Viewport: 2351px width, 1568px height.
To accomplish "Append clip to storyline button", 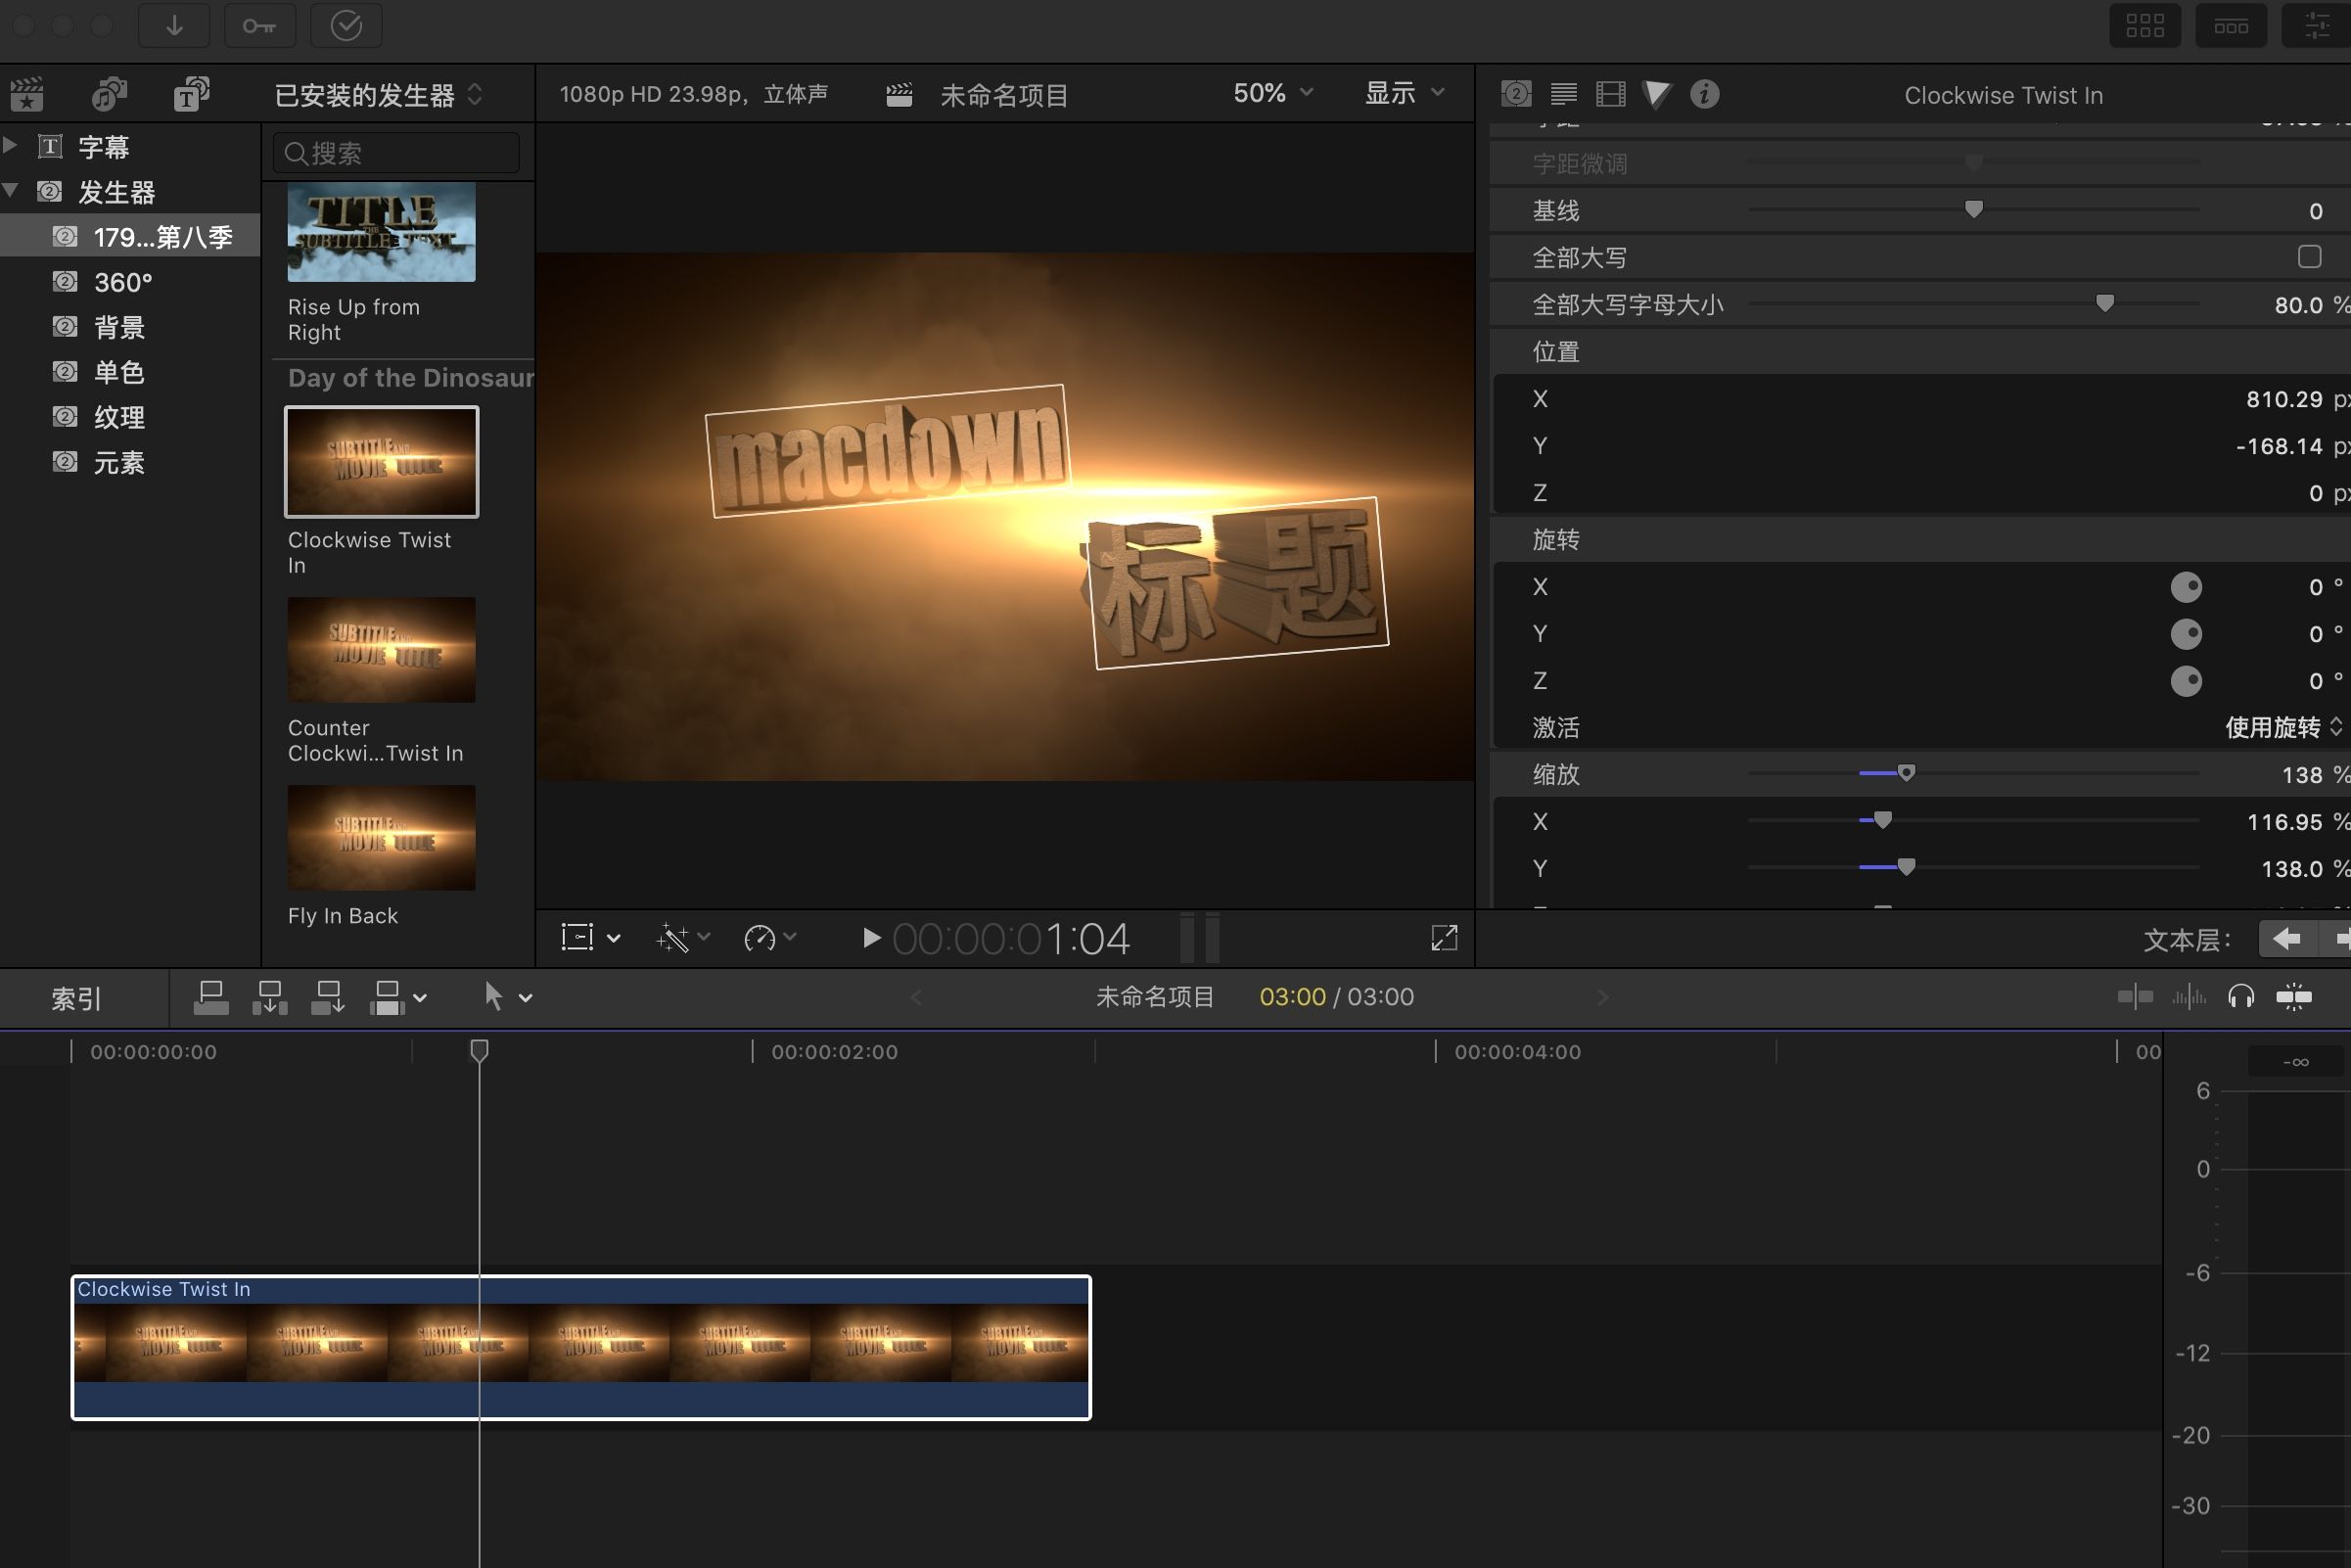I will click(x=328, y=997).
